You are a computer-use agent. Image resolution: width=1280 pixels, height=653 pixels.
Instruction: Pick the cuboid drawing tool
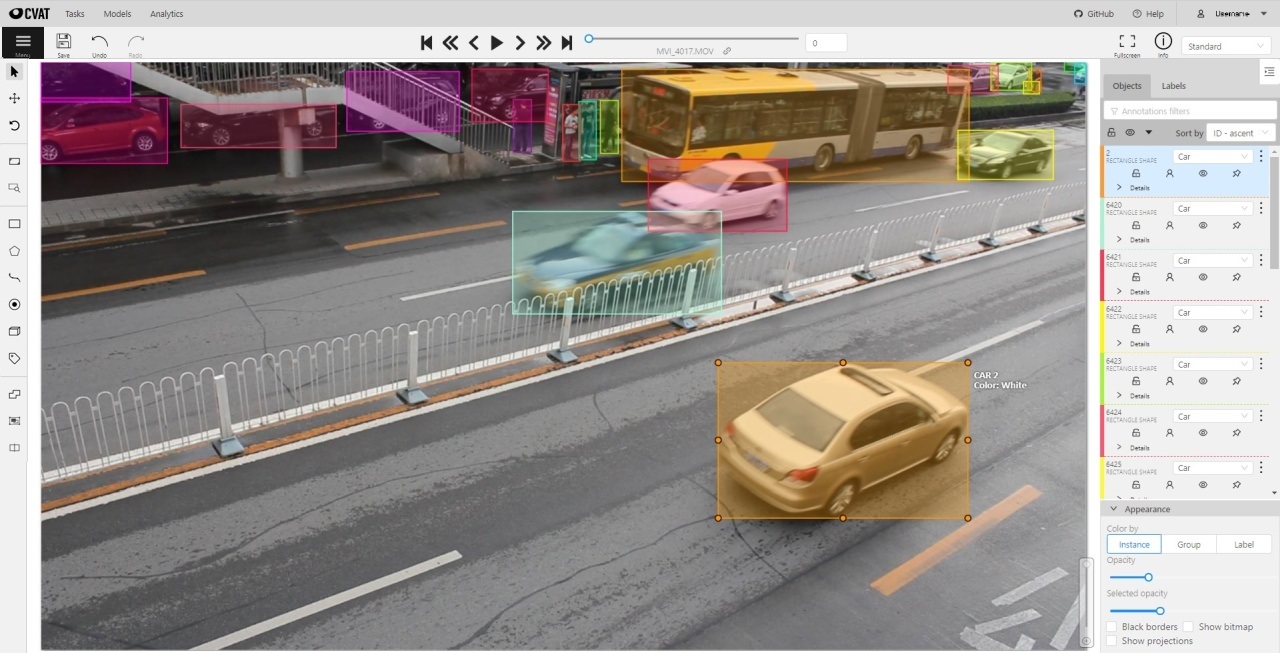pos(14,331)
